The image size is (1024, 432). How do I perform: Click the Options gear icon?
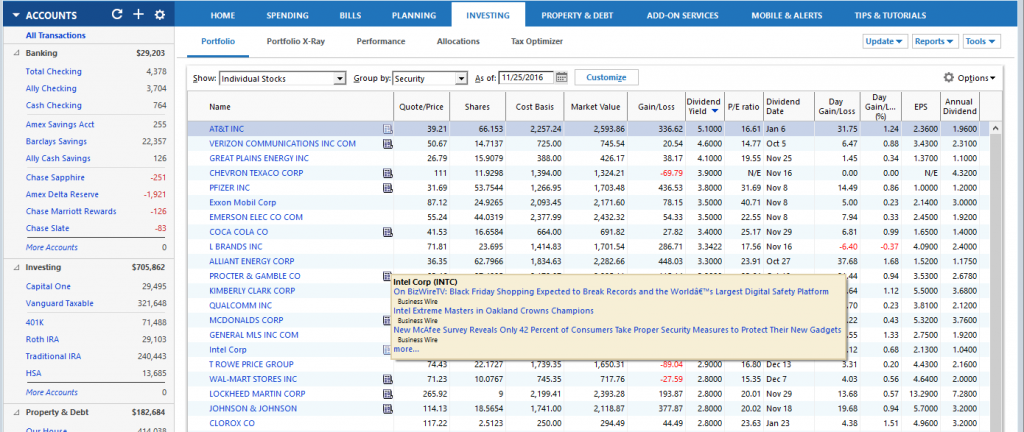click(949, 78)
